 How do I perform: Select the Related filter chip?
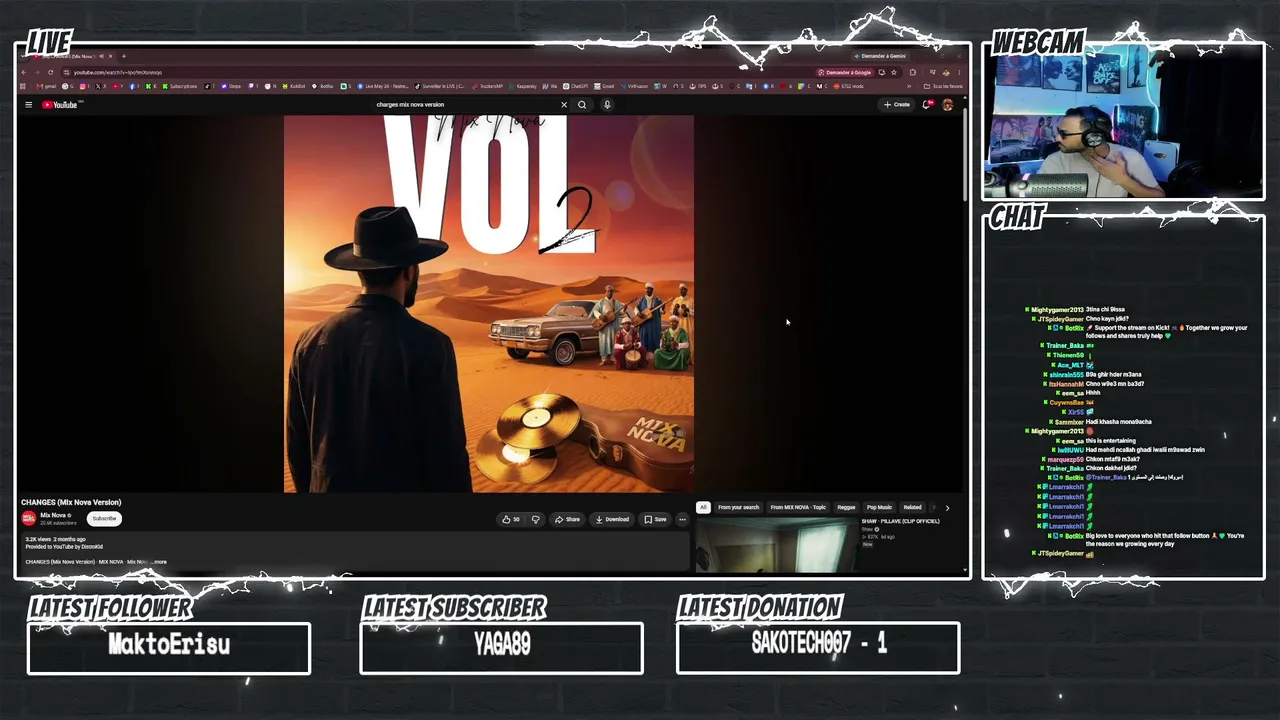(x=912, y=508)
